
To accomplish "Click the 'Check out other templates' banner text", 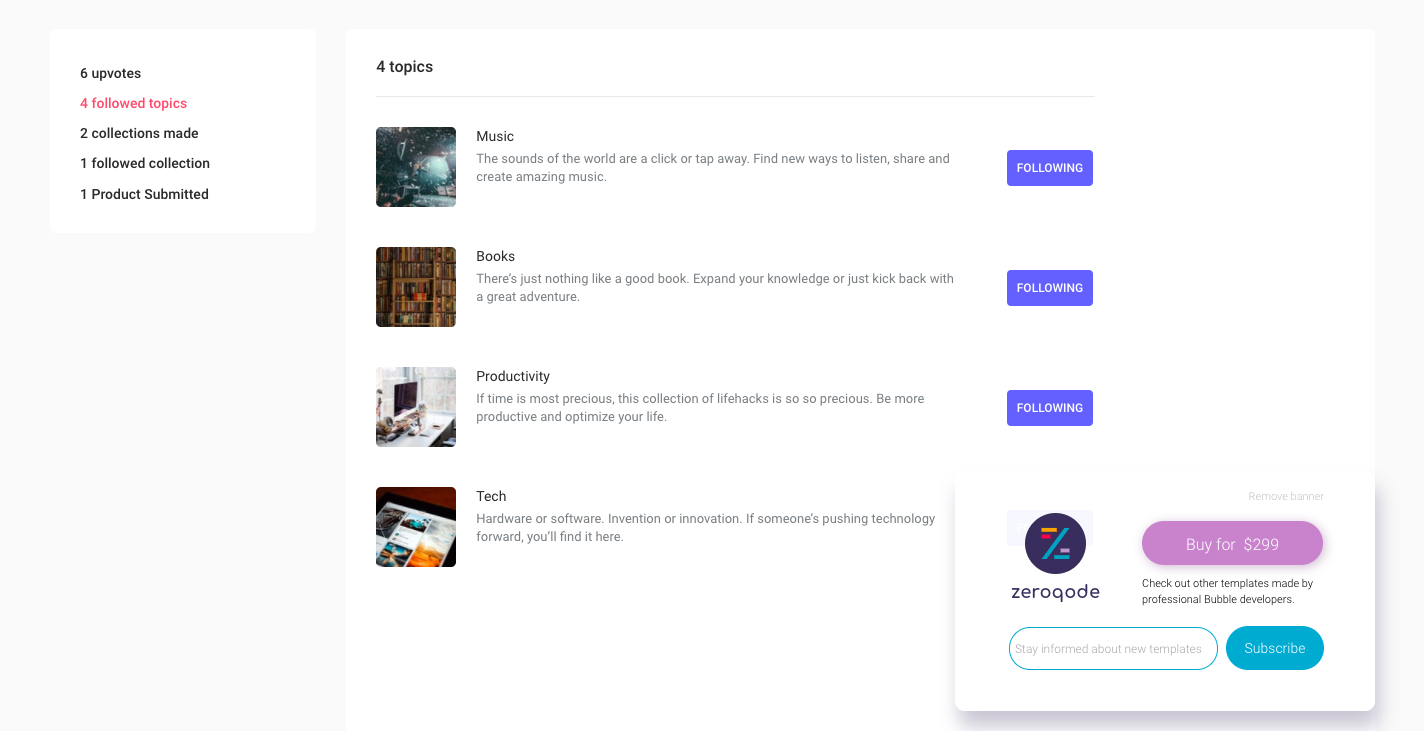I will pos(1228,591).
